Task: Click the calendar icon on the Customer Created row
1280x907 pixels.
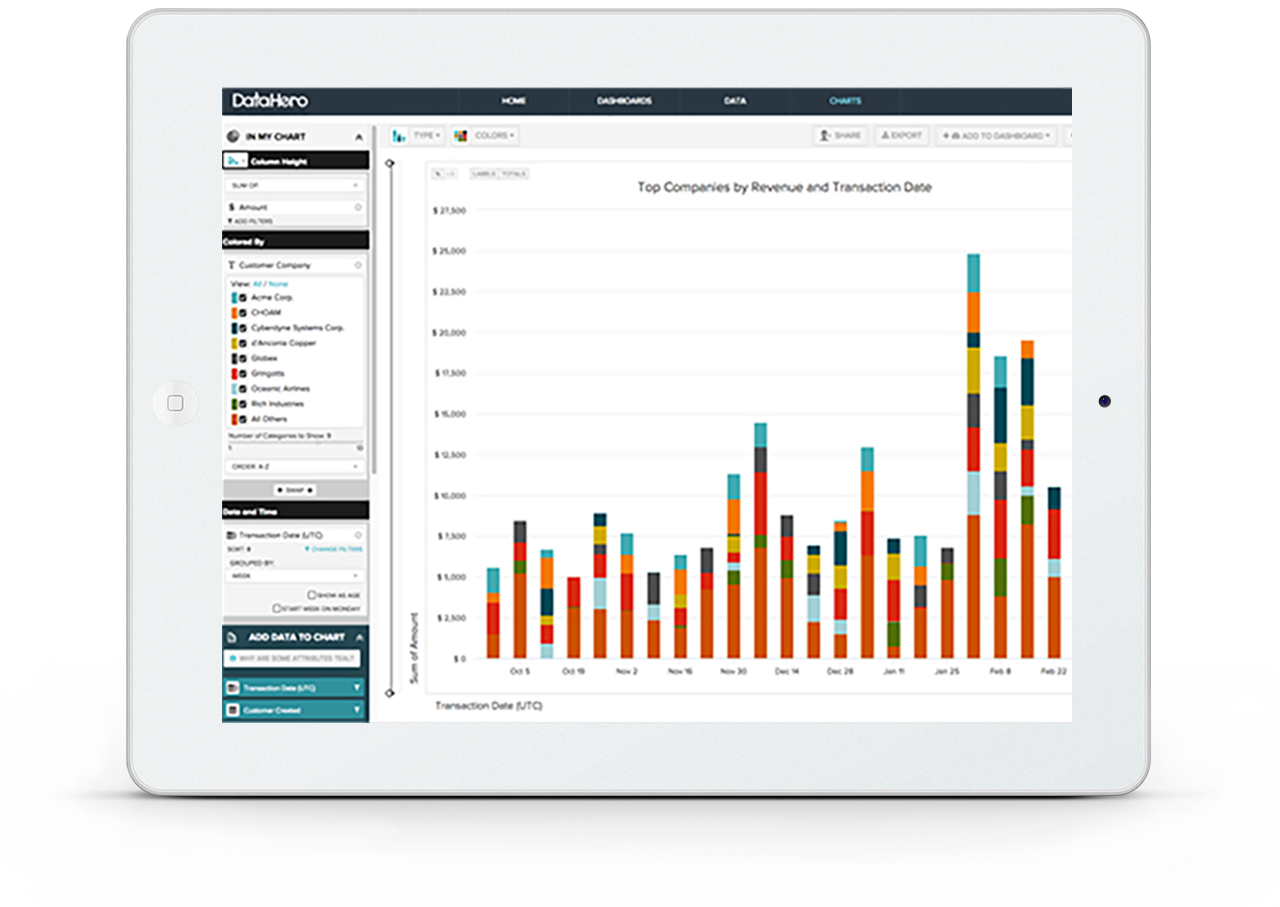Action: pyautogui.click(x=233, y=710)
